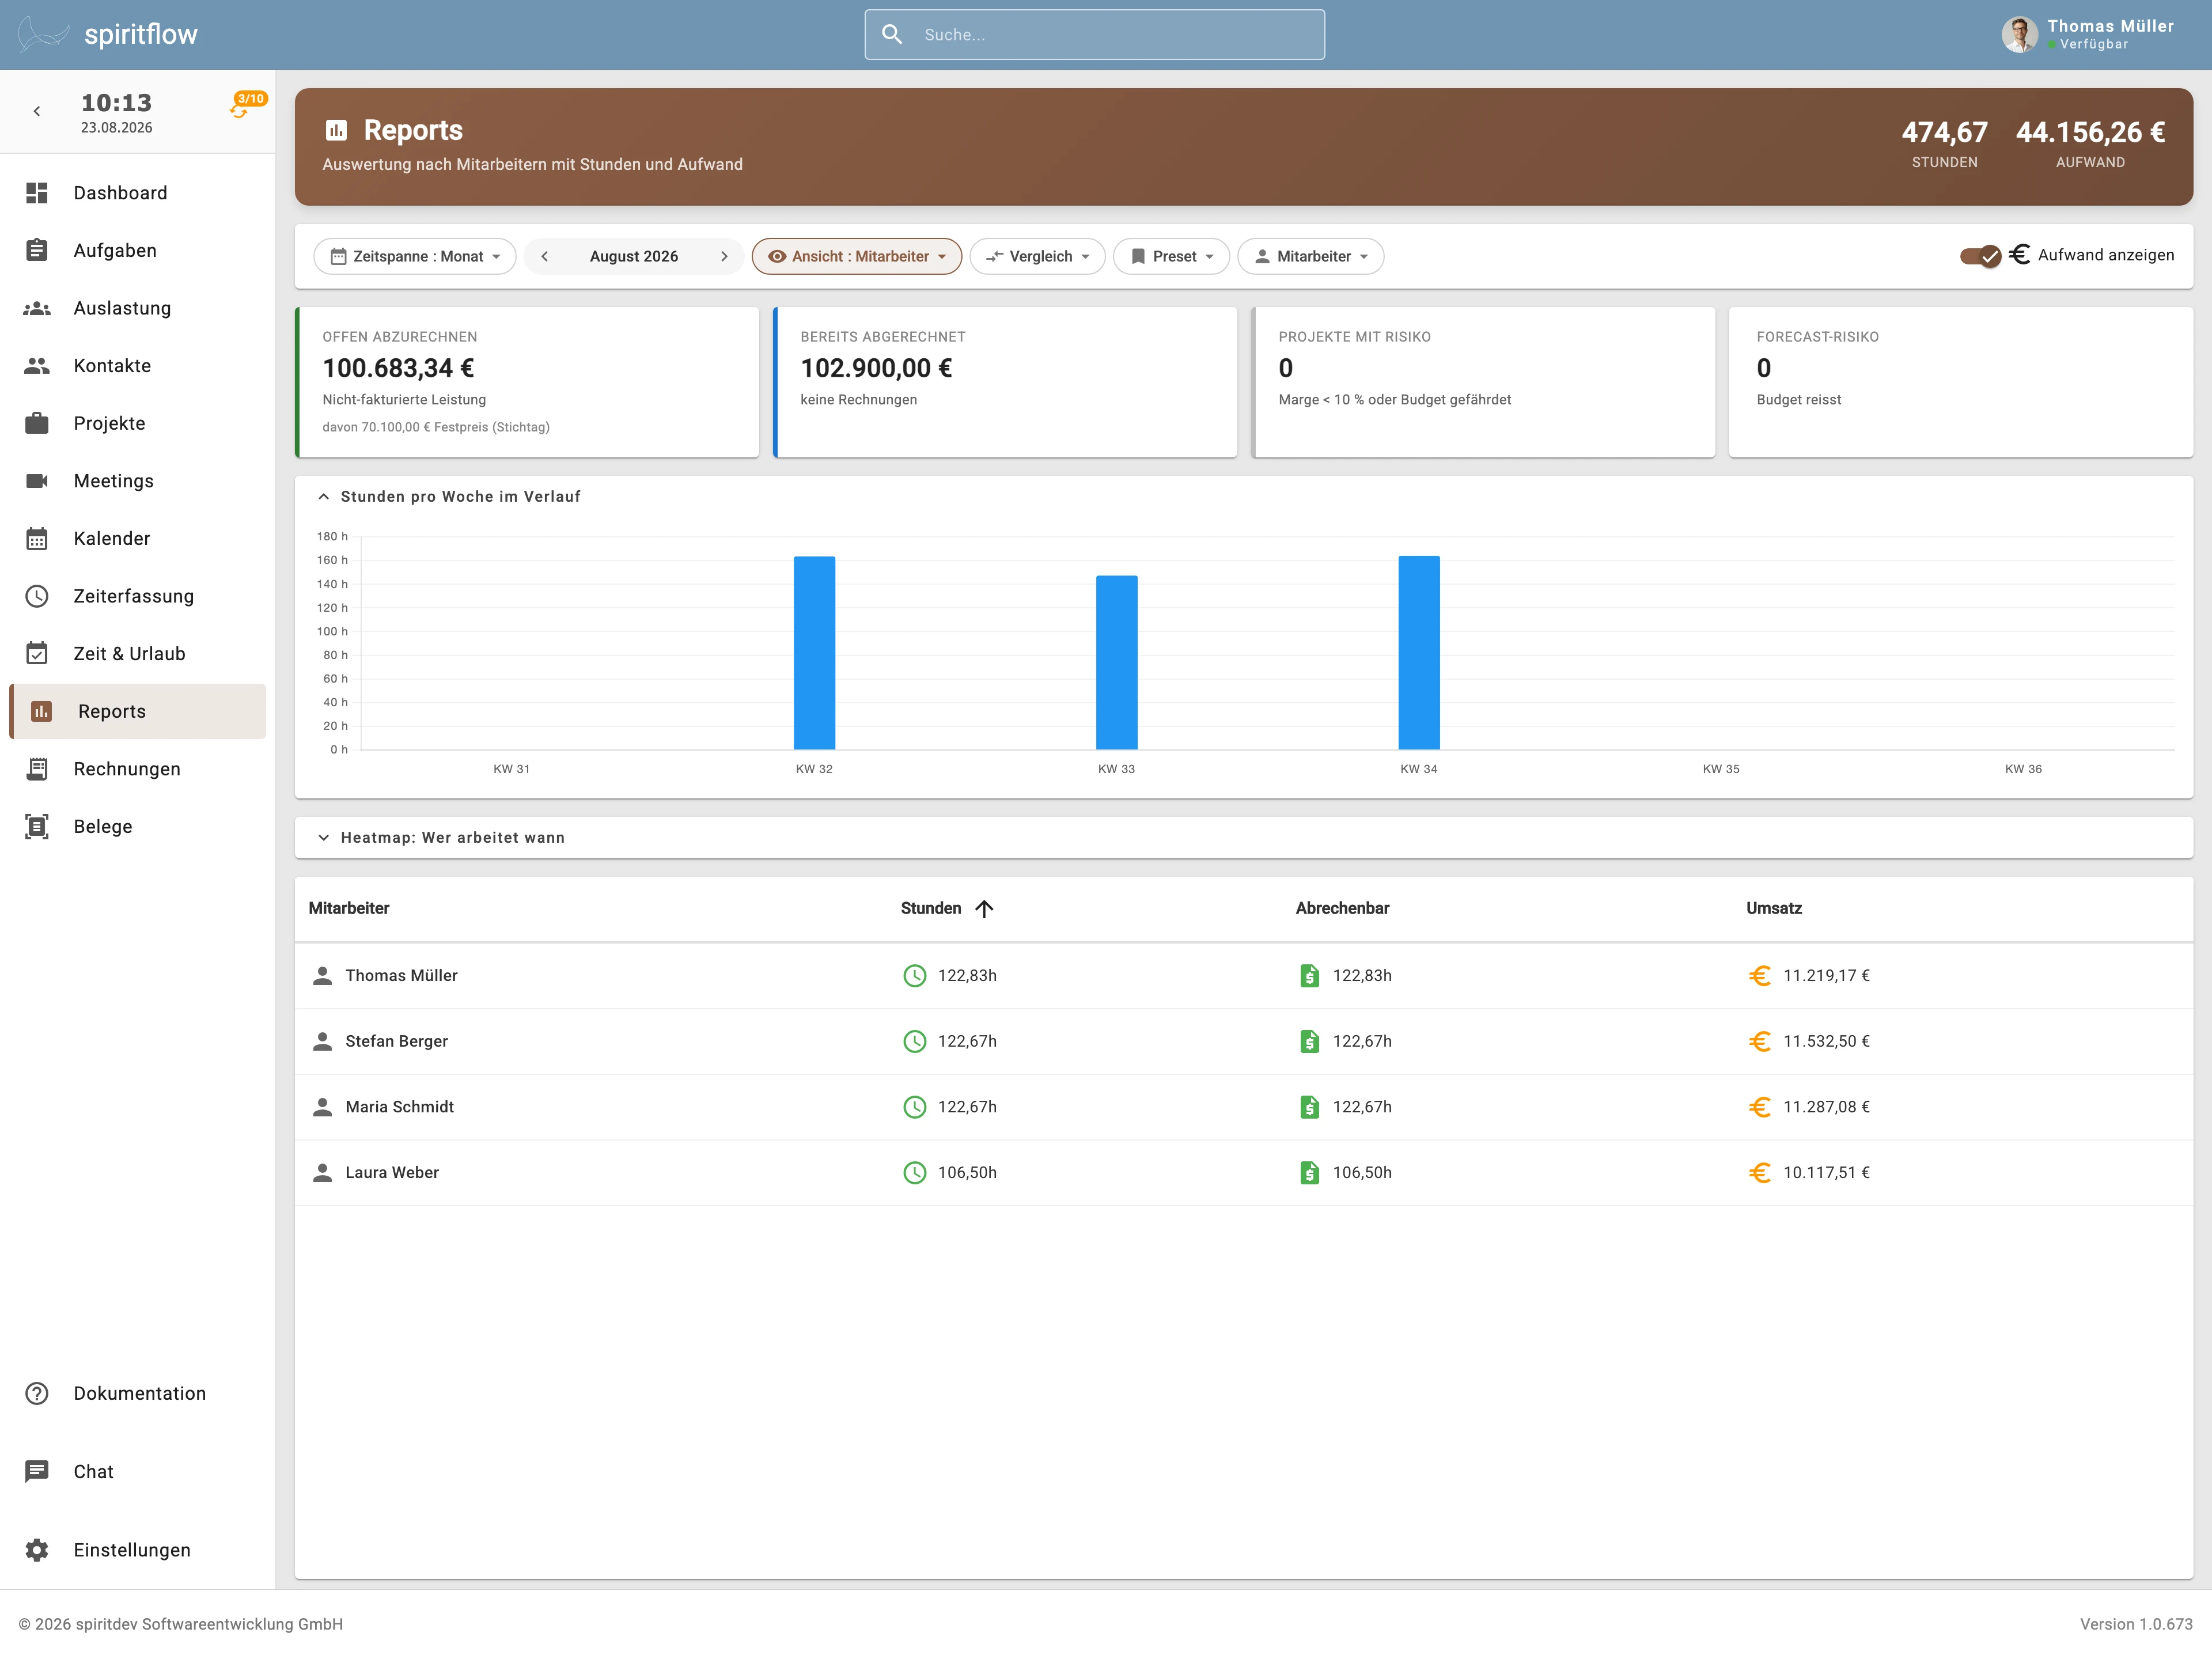Click the Forecast-Risiko card

click(1961, 382)
